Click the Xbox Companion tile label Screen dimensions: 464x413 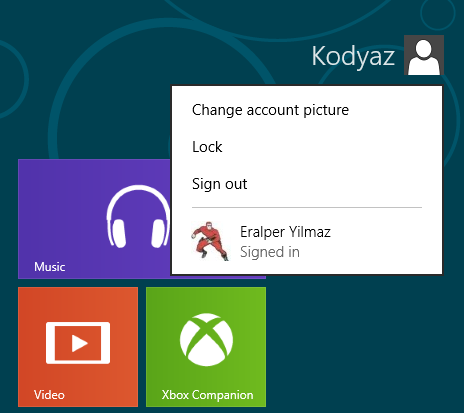click(x=208, y=395)
